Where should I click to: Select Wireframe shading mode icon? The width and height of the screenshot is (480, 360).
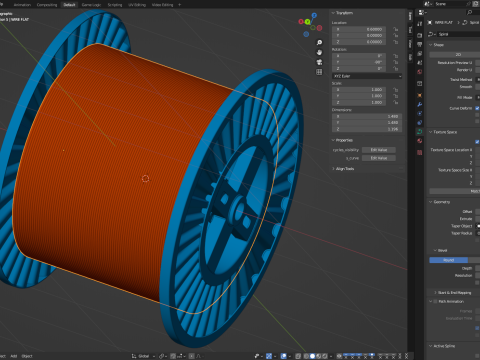click(306, 356)
